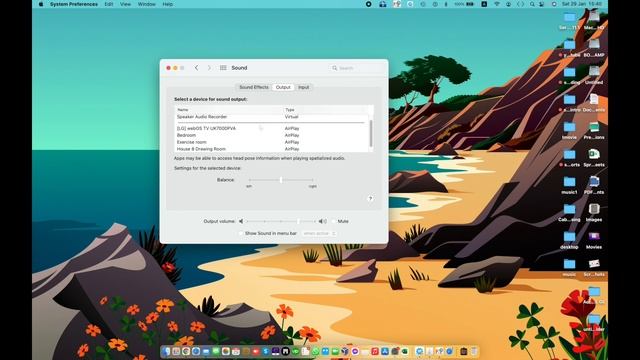Click the low volume speaker icon

[241, 221]
